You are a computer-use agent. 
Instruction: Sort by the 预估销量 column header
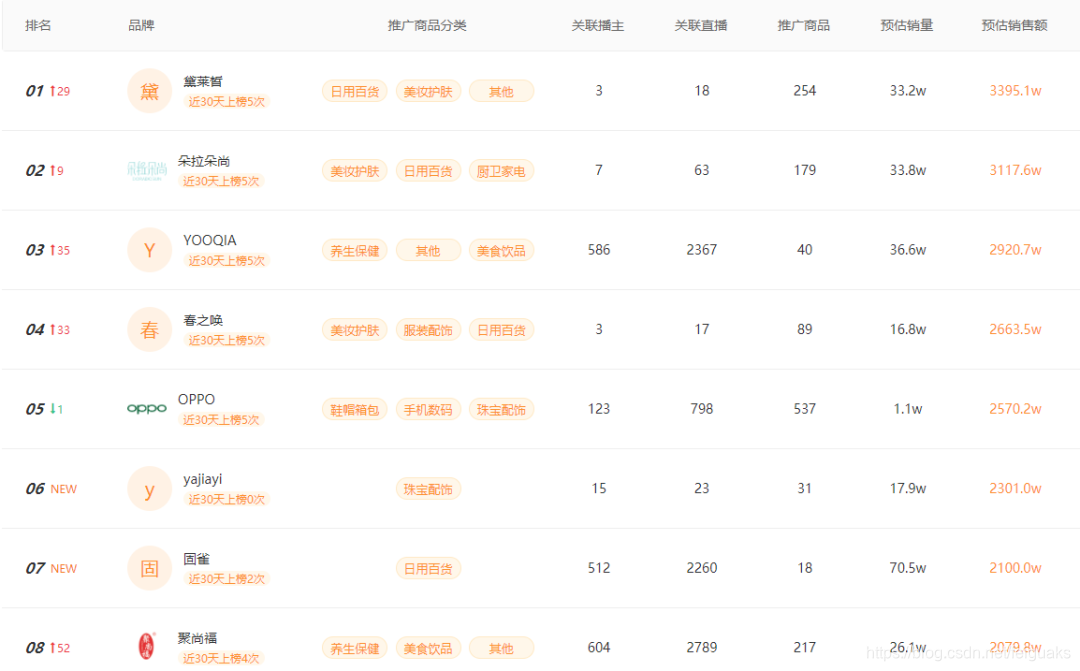coord(906,25)
